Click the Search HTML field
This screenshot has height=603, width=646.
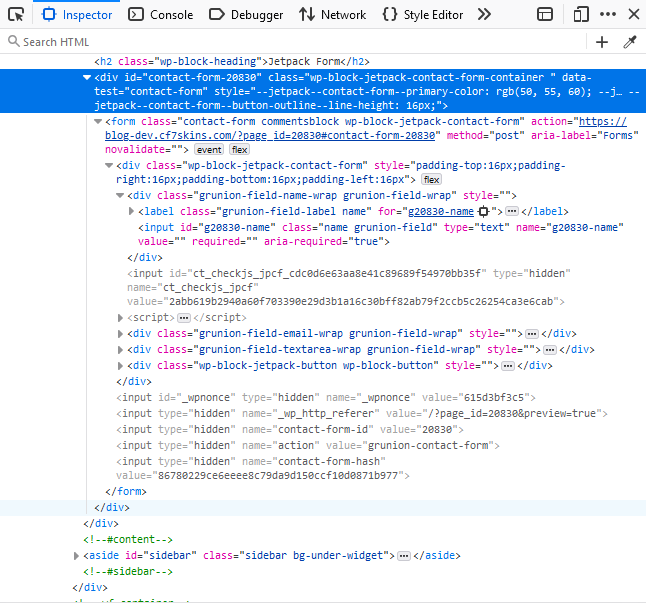coord(290,42)
